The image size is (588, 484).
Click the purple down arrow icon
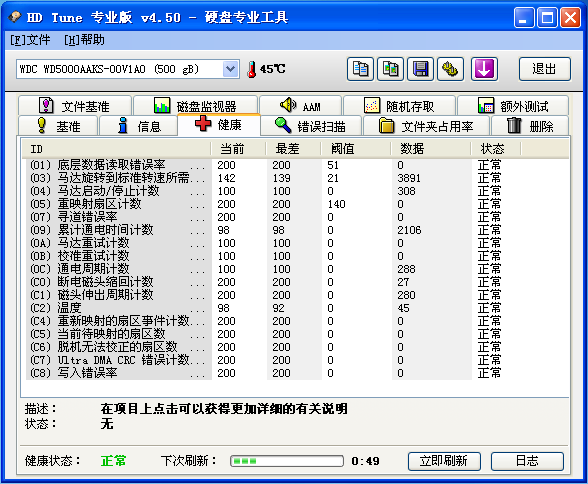point(484,69)
